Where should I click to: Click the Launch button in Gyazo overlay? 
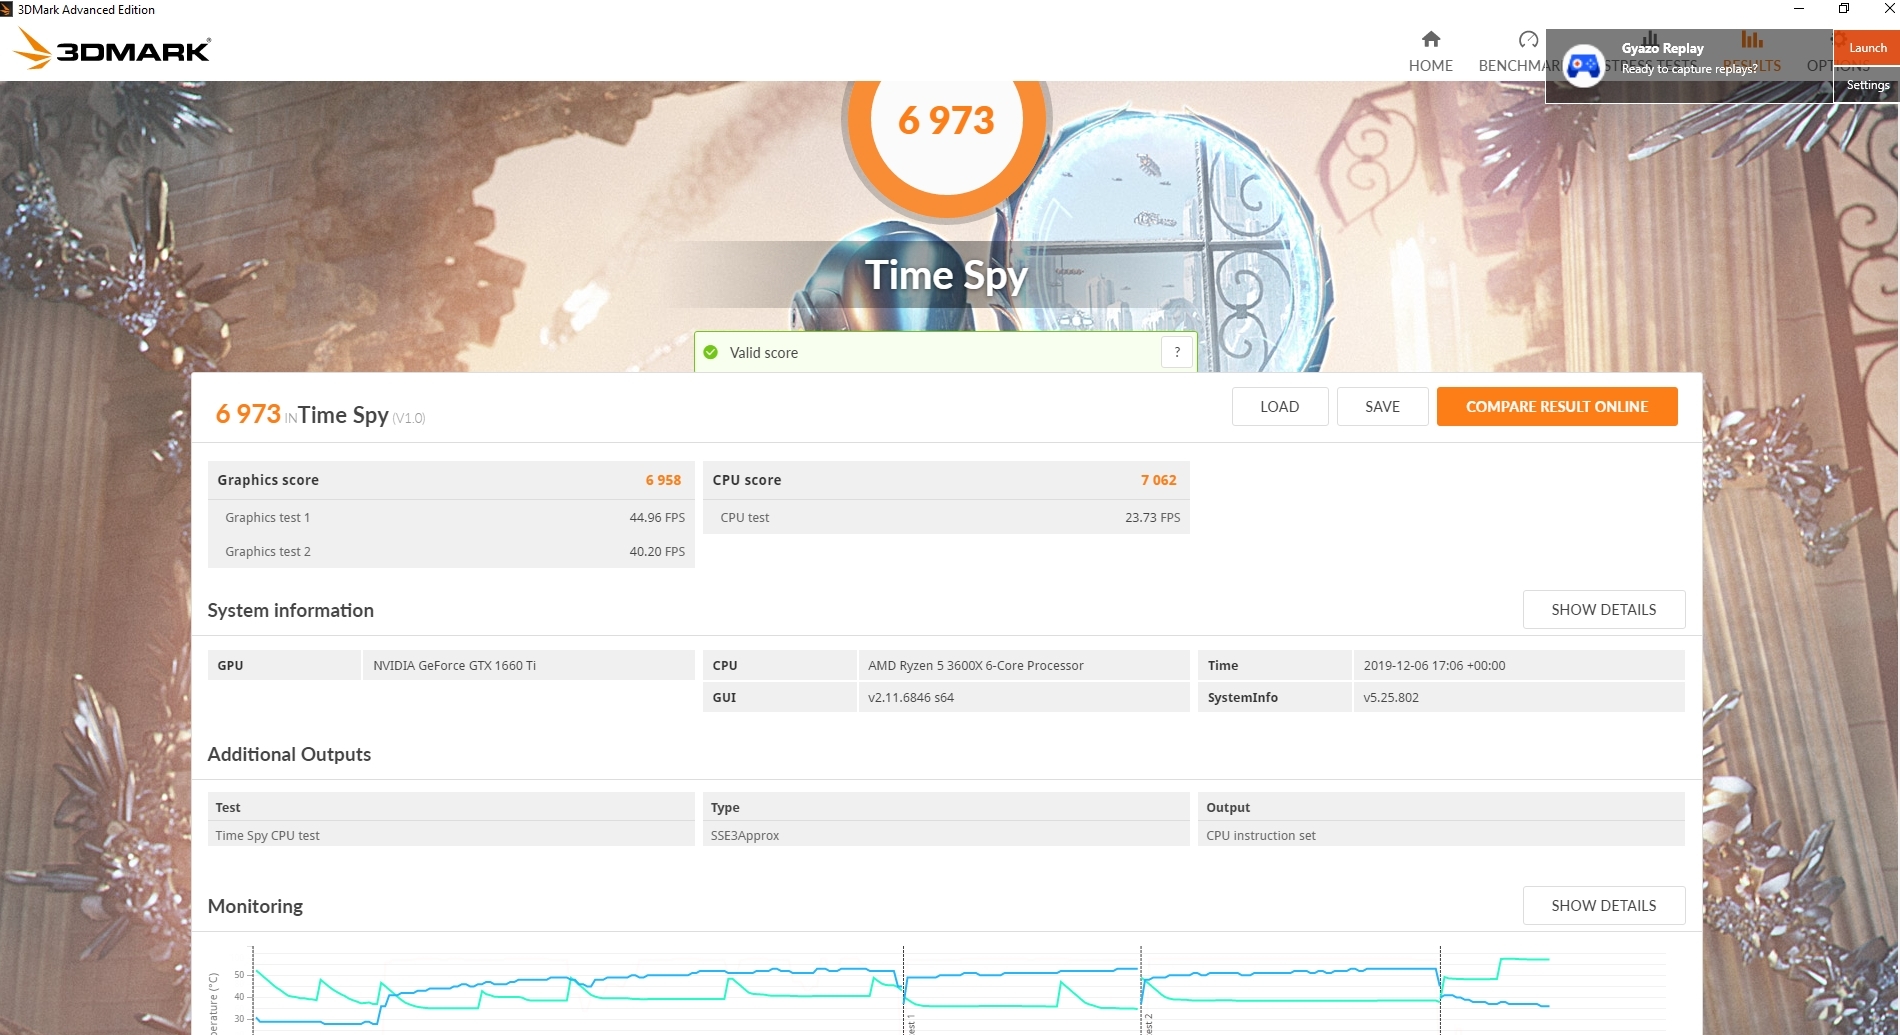(1867, 48)
